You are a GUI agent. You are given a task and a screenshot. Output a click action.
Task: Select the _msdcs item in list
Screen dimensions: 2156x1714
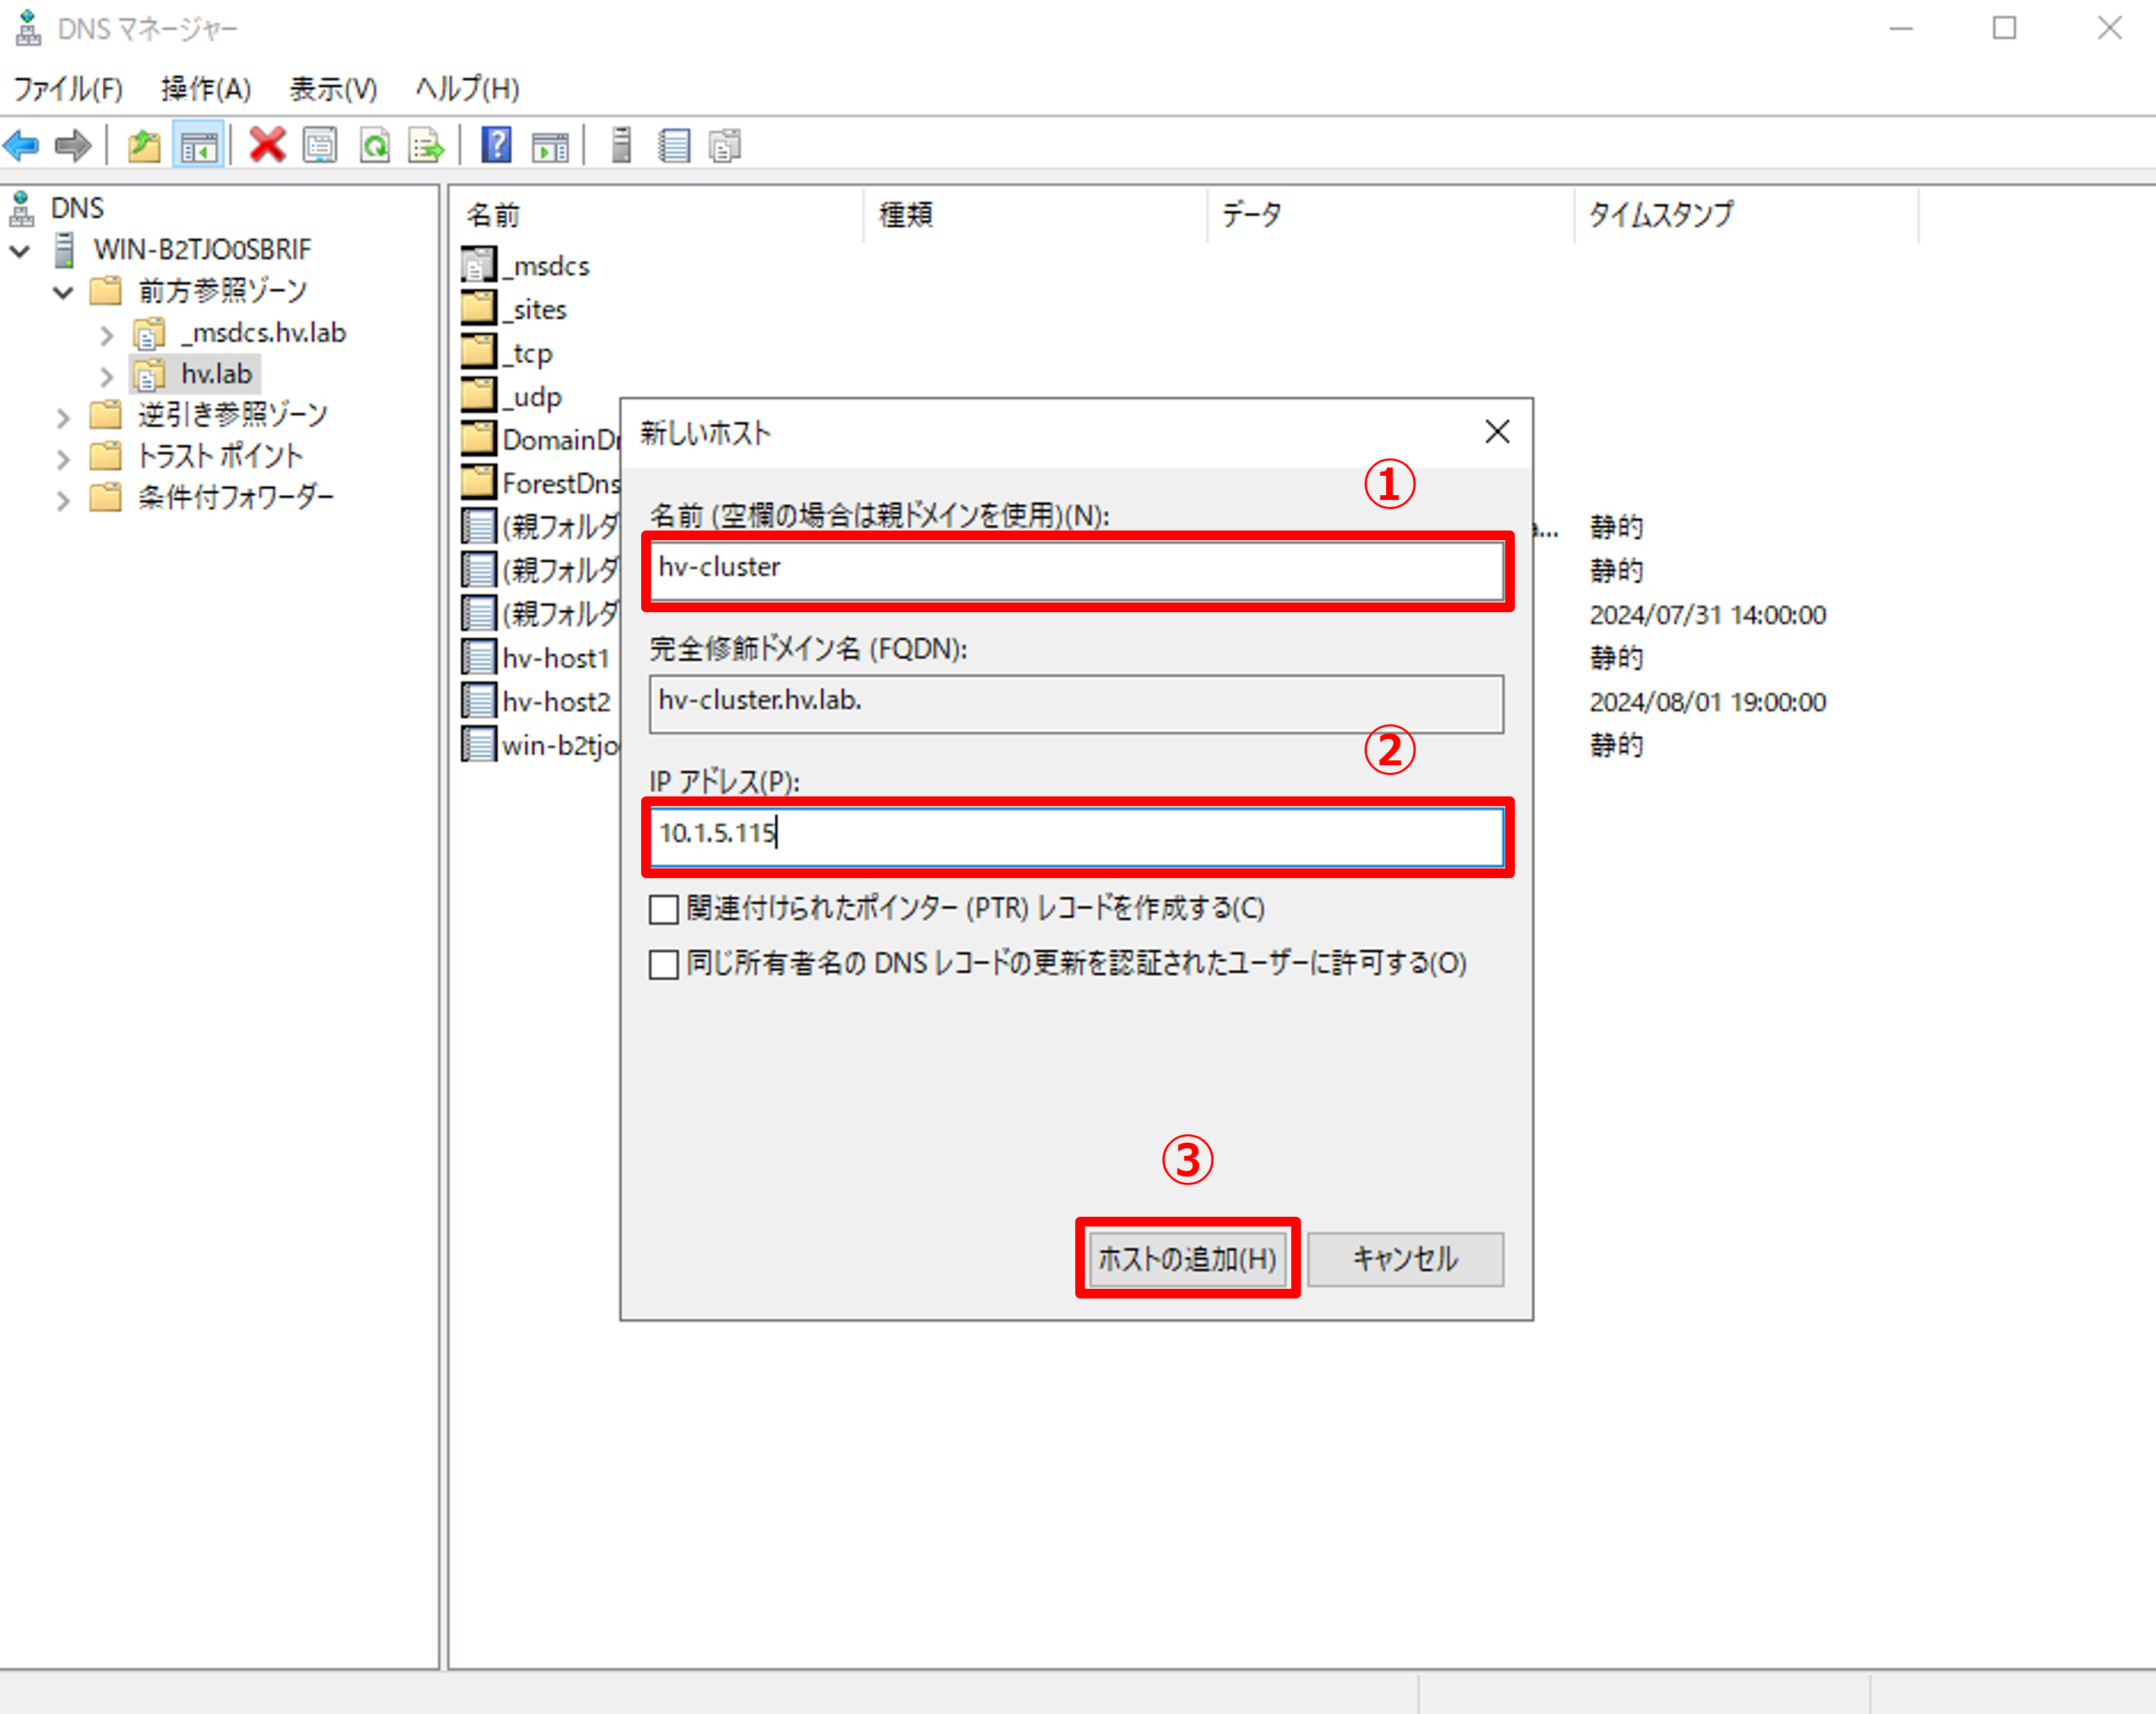coord(527,266)
